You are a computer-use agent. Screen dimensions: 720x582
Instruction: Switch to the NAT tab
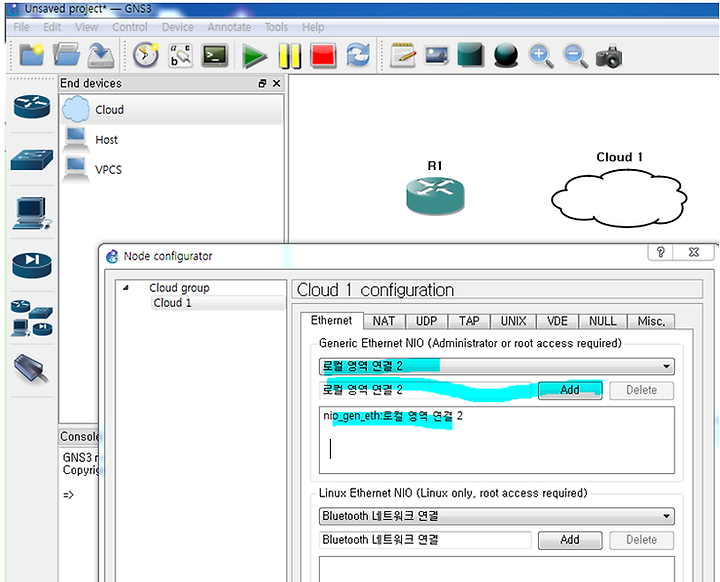pyautogui.click(x=383, y=321)
